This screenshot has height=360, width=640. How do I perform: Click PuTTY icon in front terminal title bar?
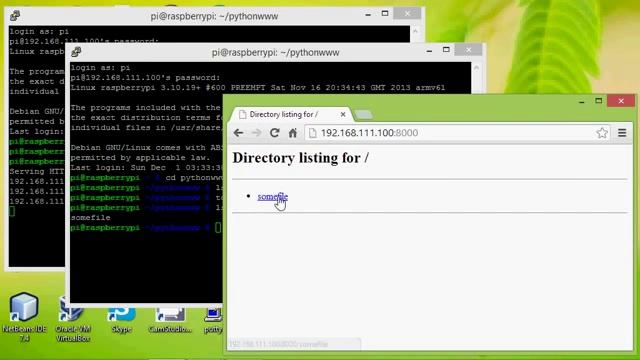click(x=76, y=52)
